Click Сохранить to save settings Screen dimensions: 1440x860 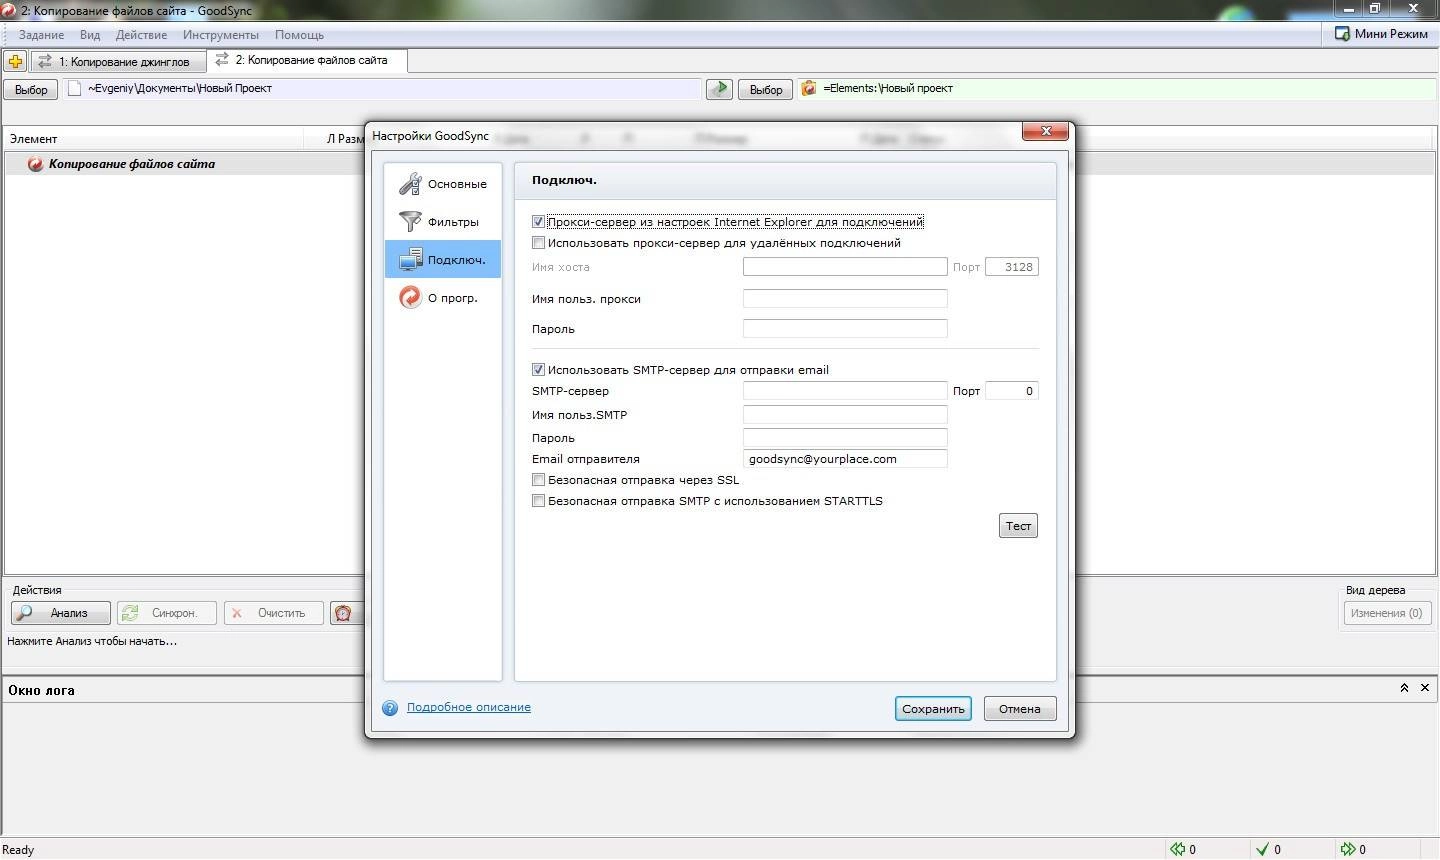click(933, 709)
